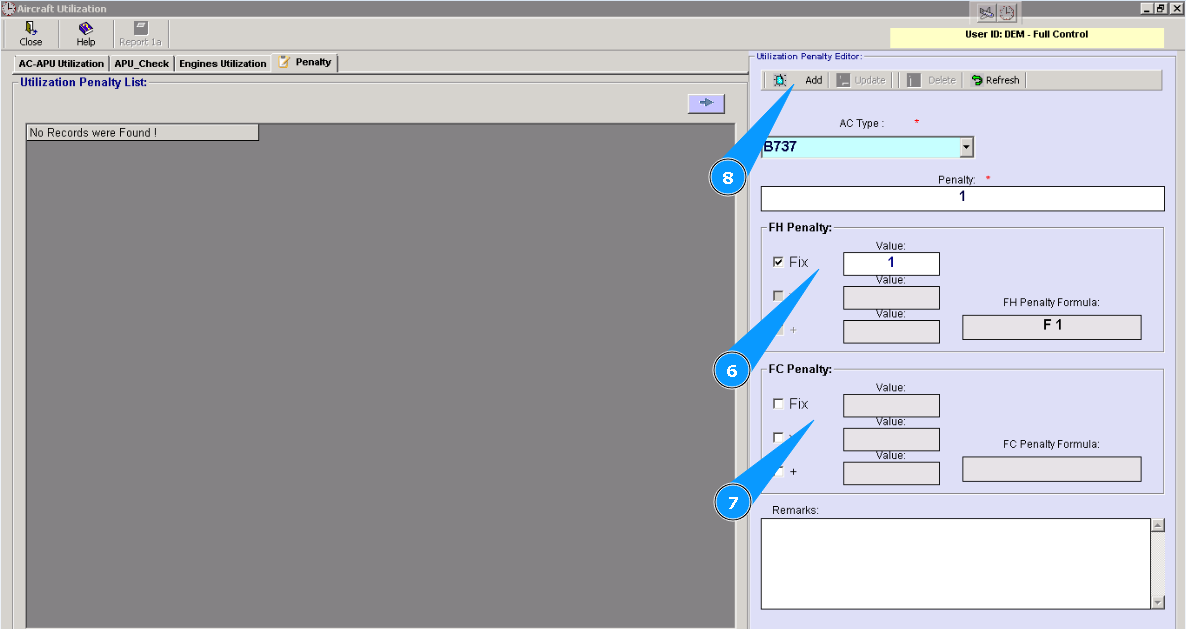Select the Penalty tab label
The width and height of the screenshot is (1186, 630).
(x=313, y=62)
